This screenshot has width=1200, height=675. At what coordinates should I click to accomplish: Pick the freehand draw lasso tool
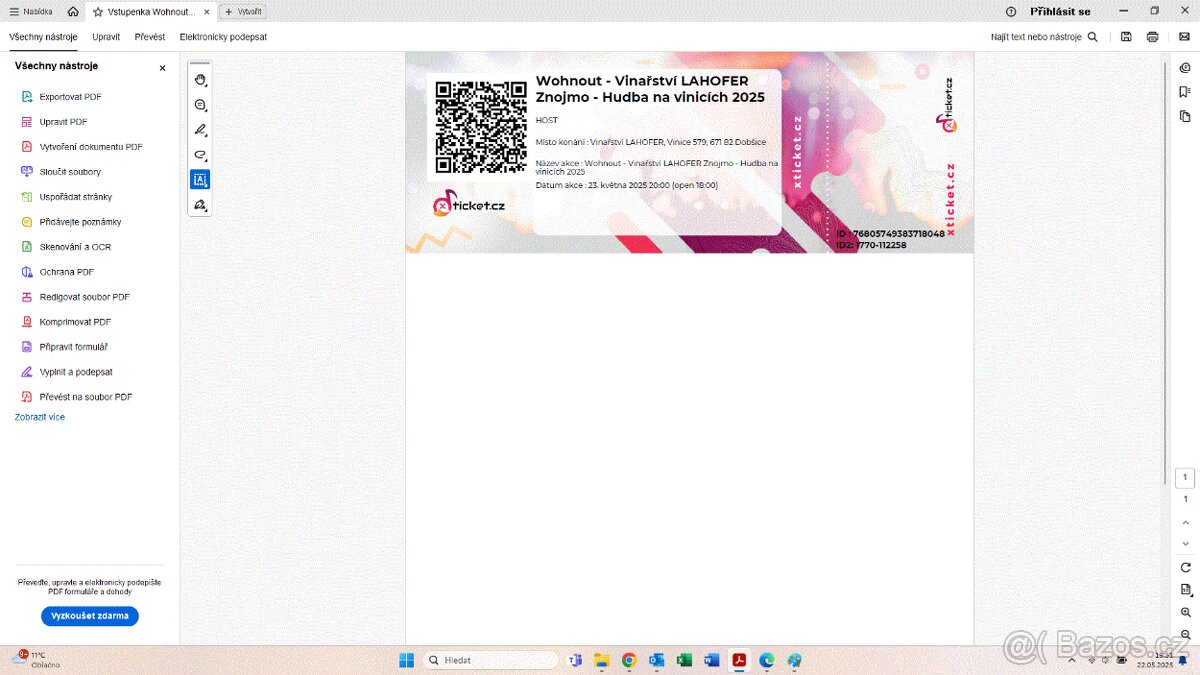pyautogui.click(x=200, y=155)
